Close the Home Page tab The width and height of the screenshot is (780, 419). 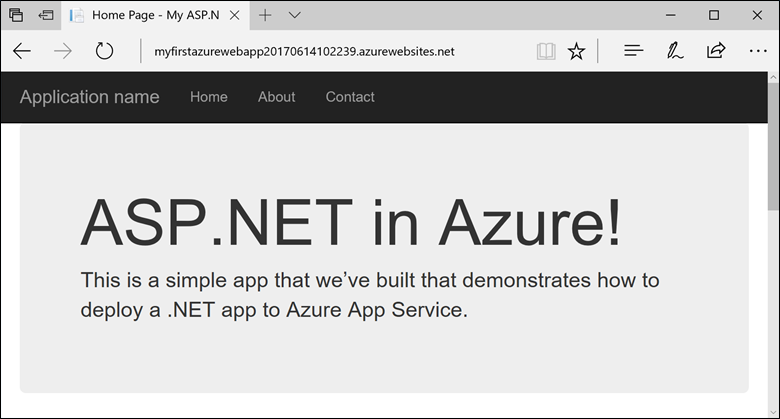point(234,15)
